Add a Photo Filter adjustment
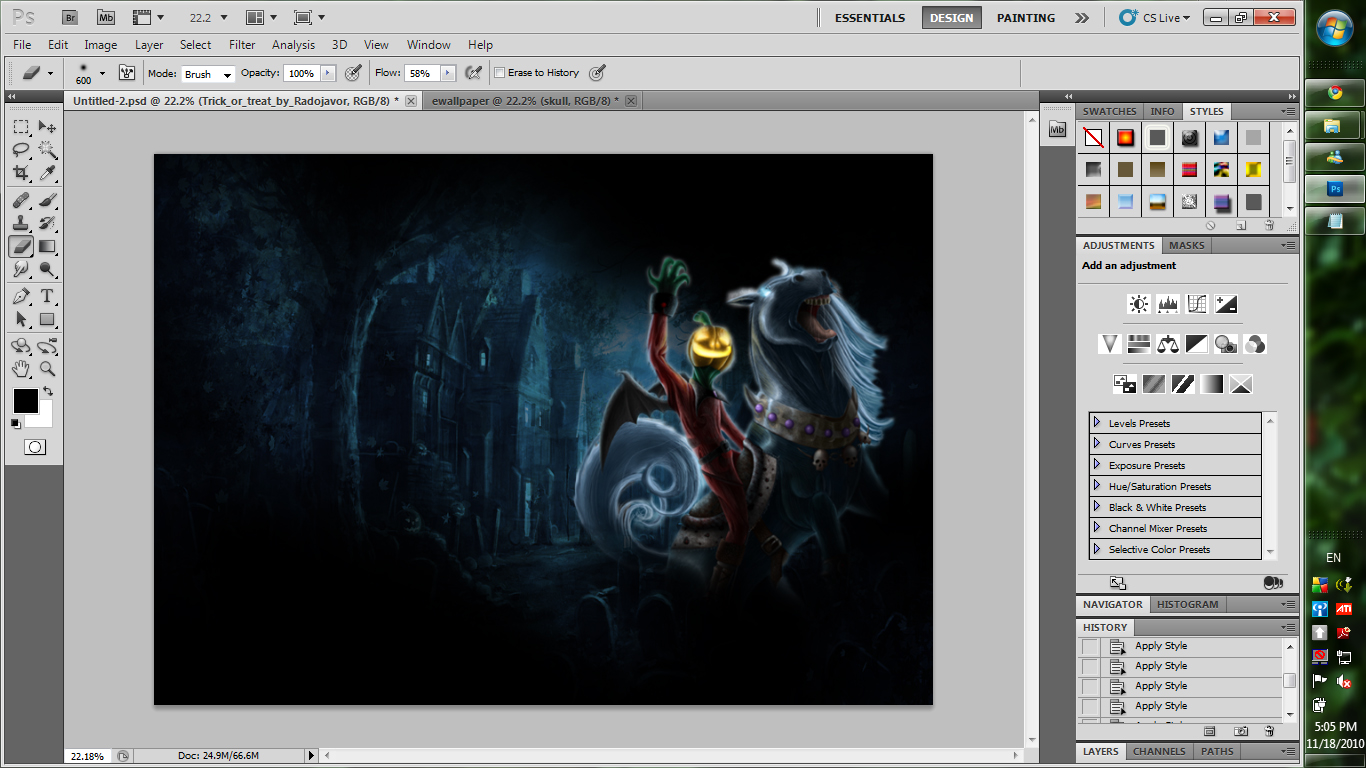 pos(1226,344)
